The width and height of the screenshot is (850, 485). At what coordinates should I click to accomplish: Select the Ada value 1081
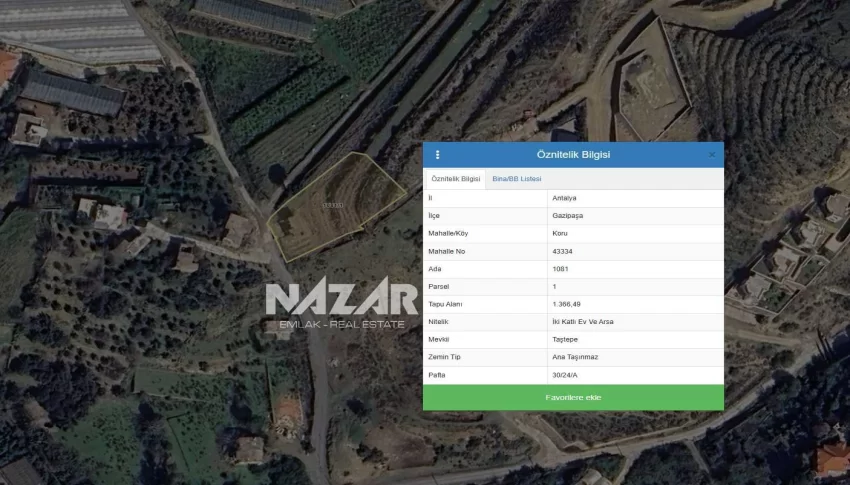[x=561, y=269]
